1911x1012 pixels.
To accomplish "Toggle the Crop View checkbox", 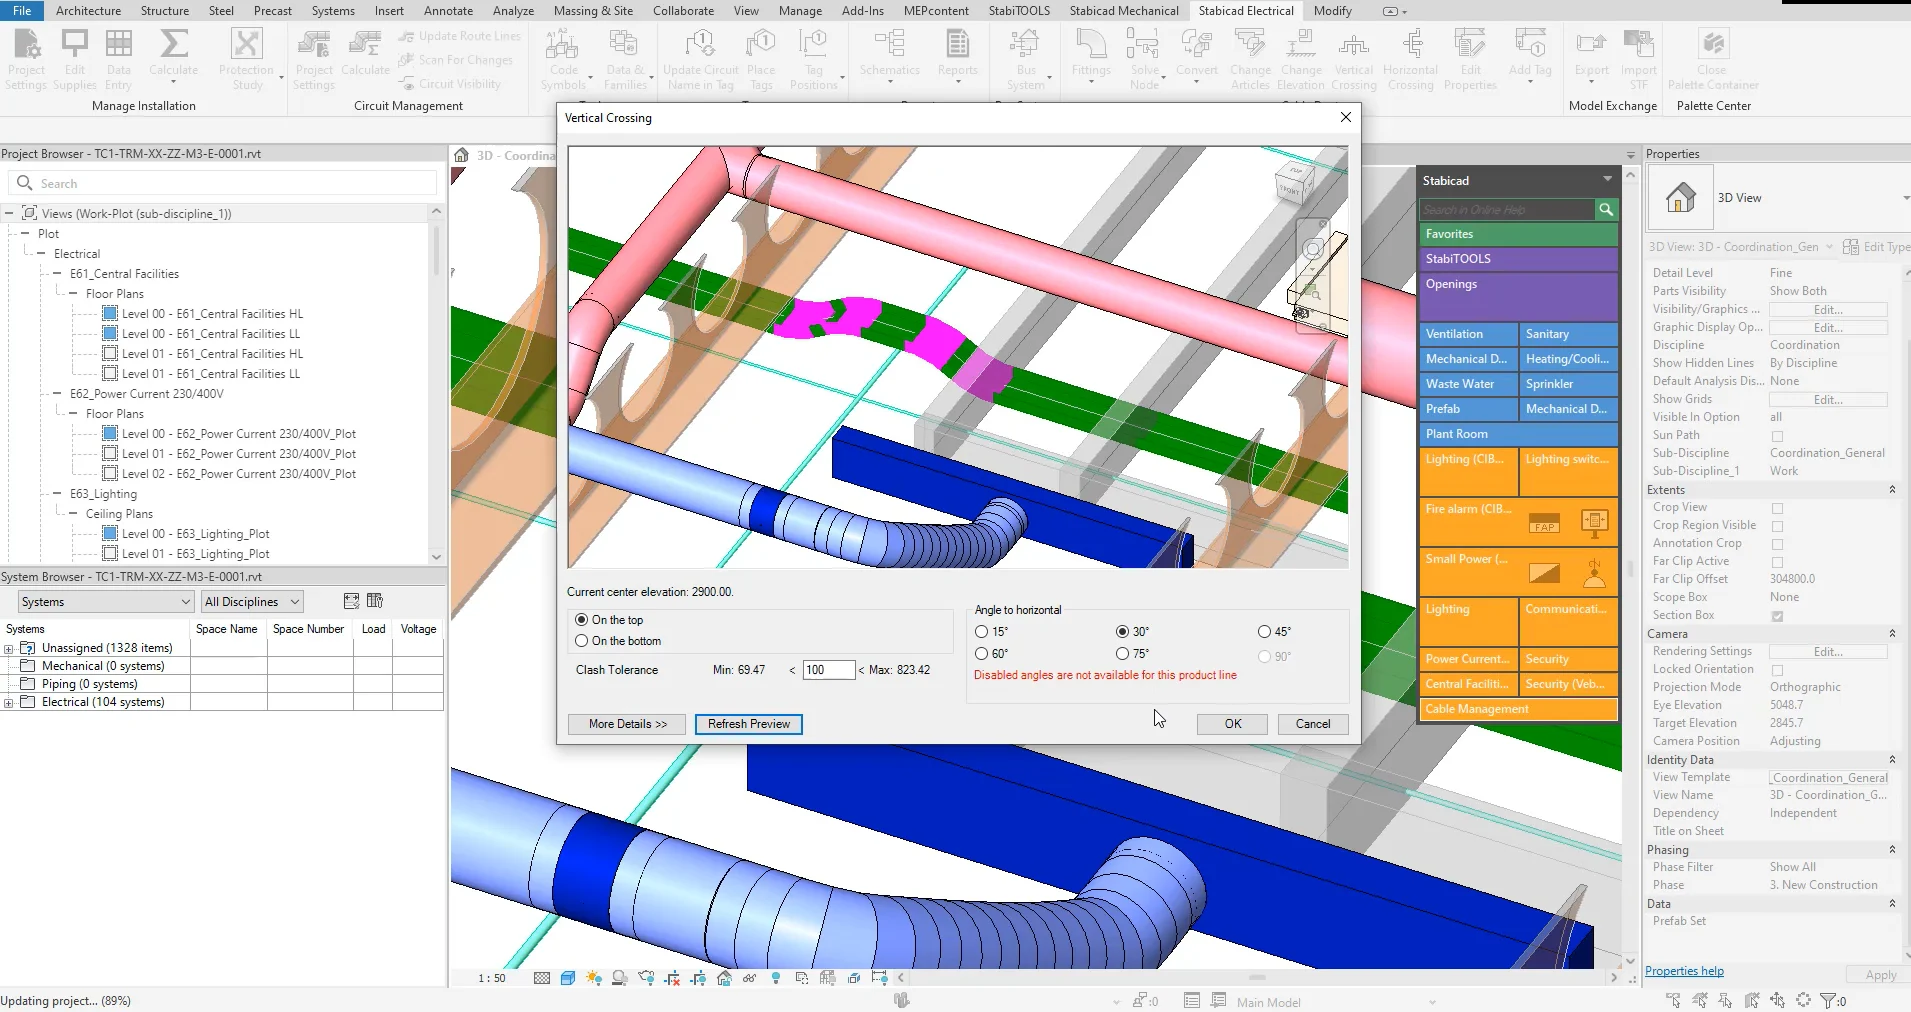I will tap(1777, 508).
